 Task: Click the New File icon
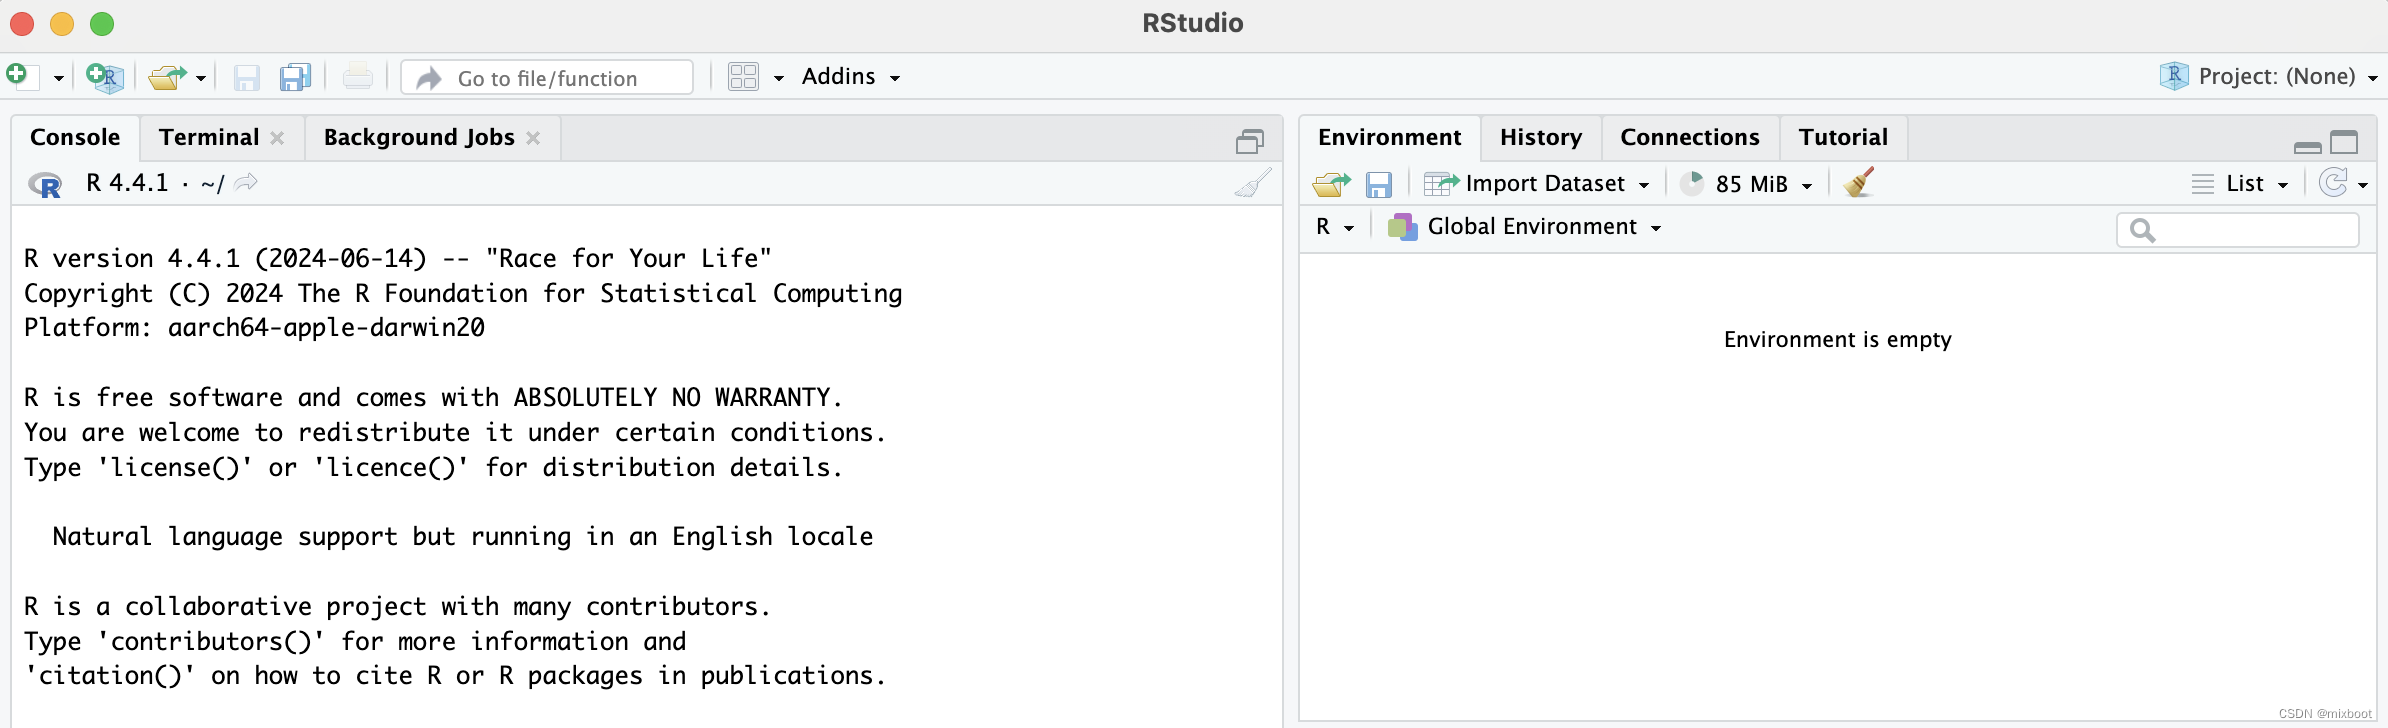(x=20, y=77)
